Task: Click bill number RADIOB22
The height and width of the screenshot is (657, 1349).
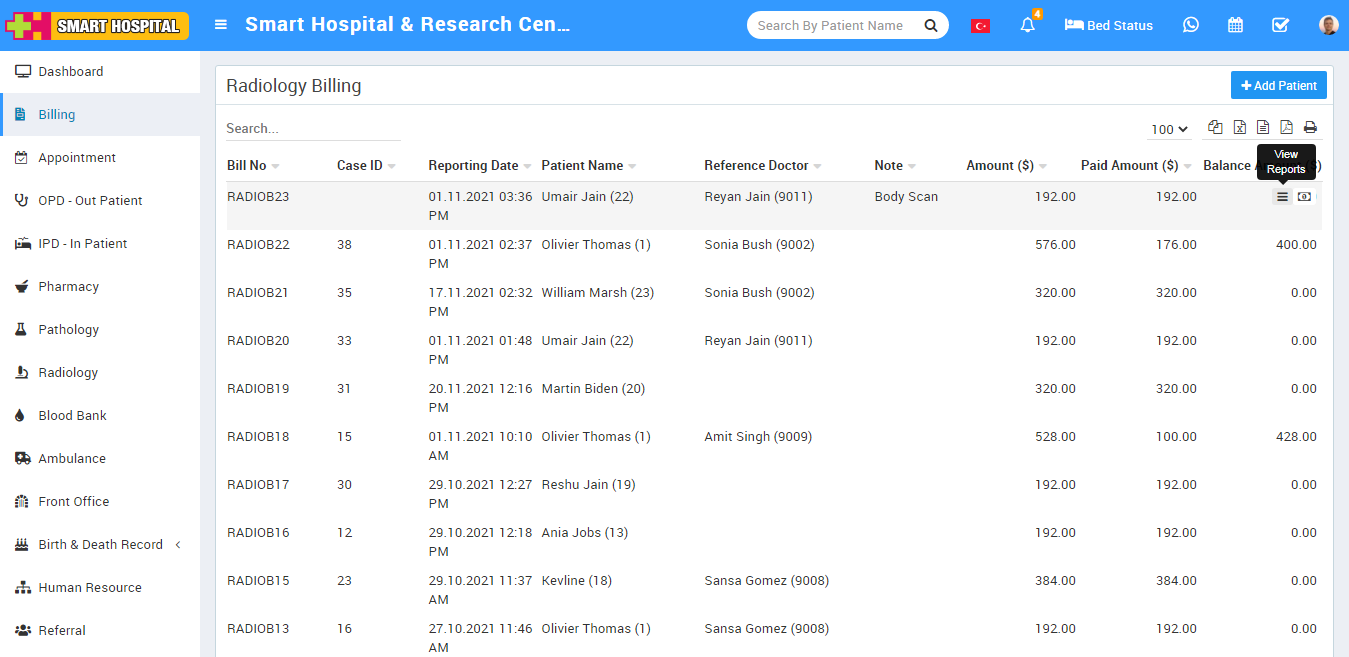Action: pos(258,245)
